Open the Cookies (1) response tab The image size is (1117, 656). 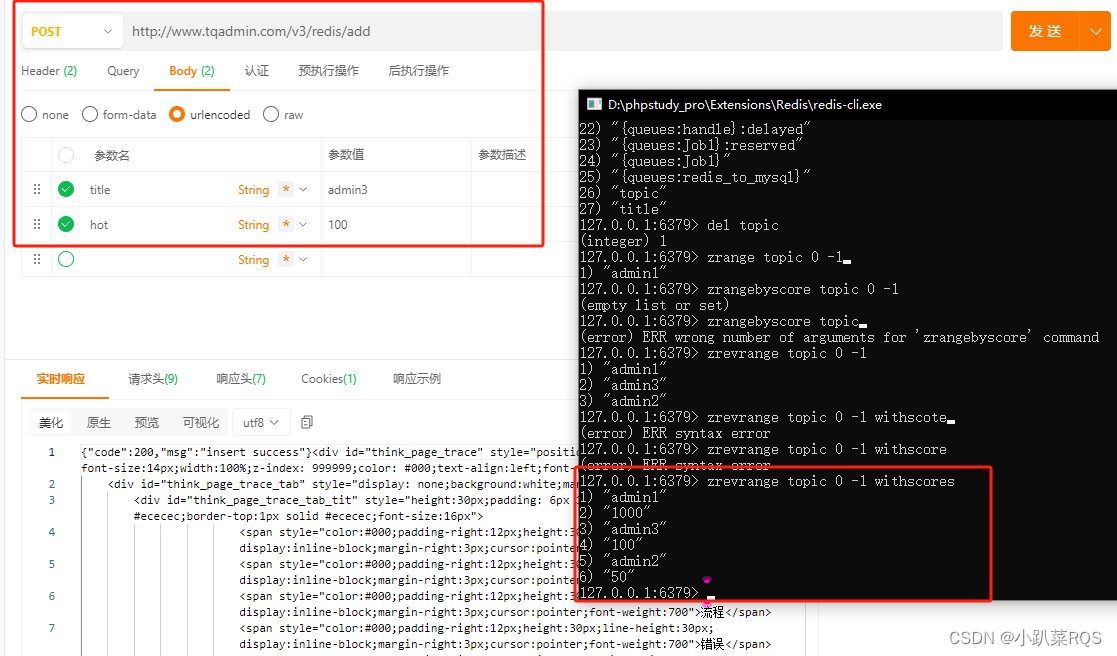point(328,379)
